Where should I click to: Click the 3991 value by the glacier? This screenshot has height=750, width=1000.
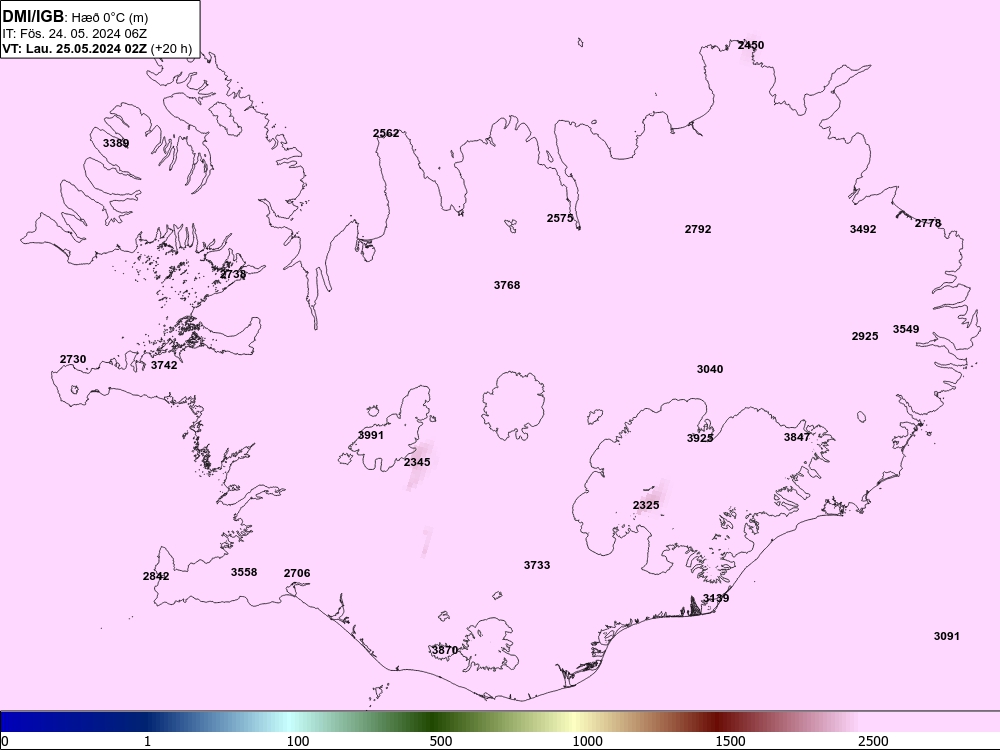click(x=371, y=435)
